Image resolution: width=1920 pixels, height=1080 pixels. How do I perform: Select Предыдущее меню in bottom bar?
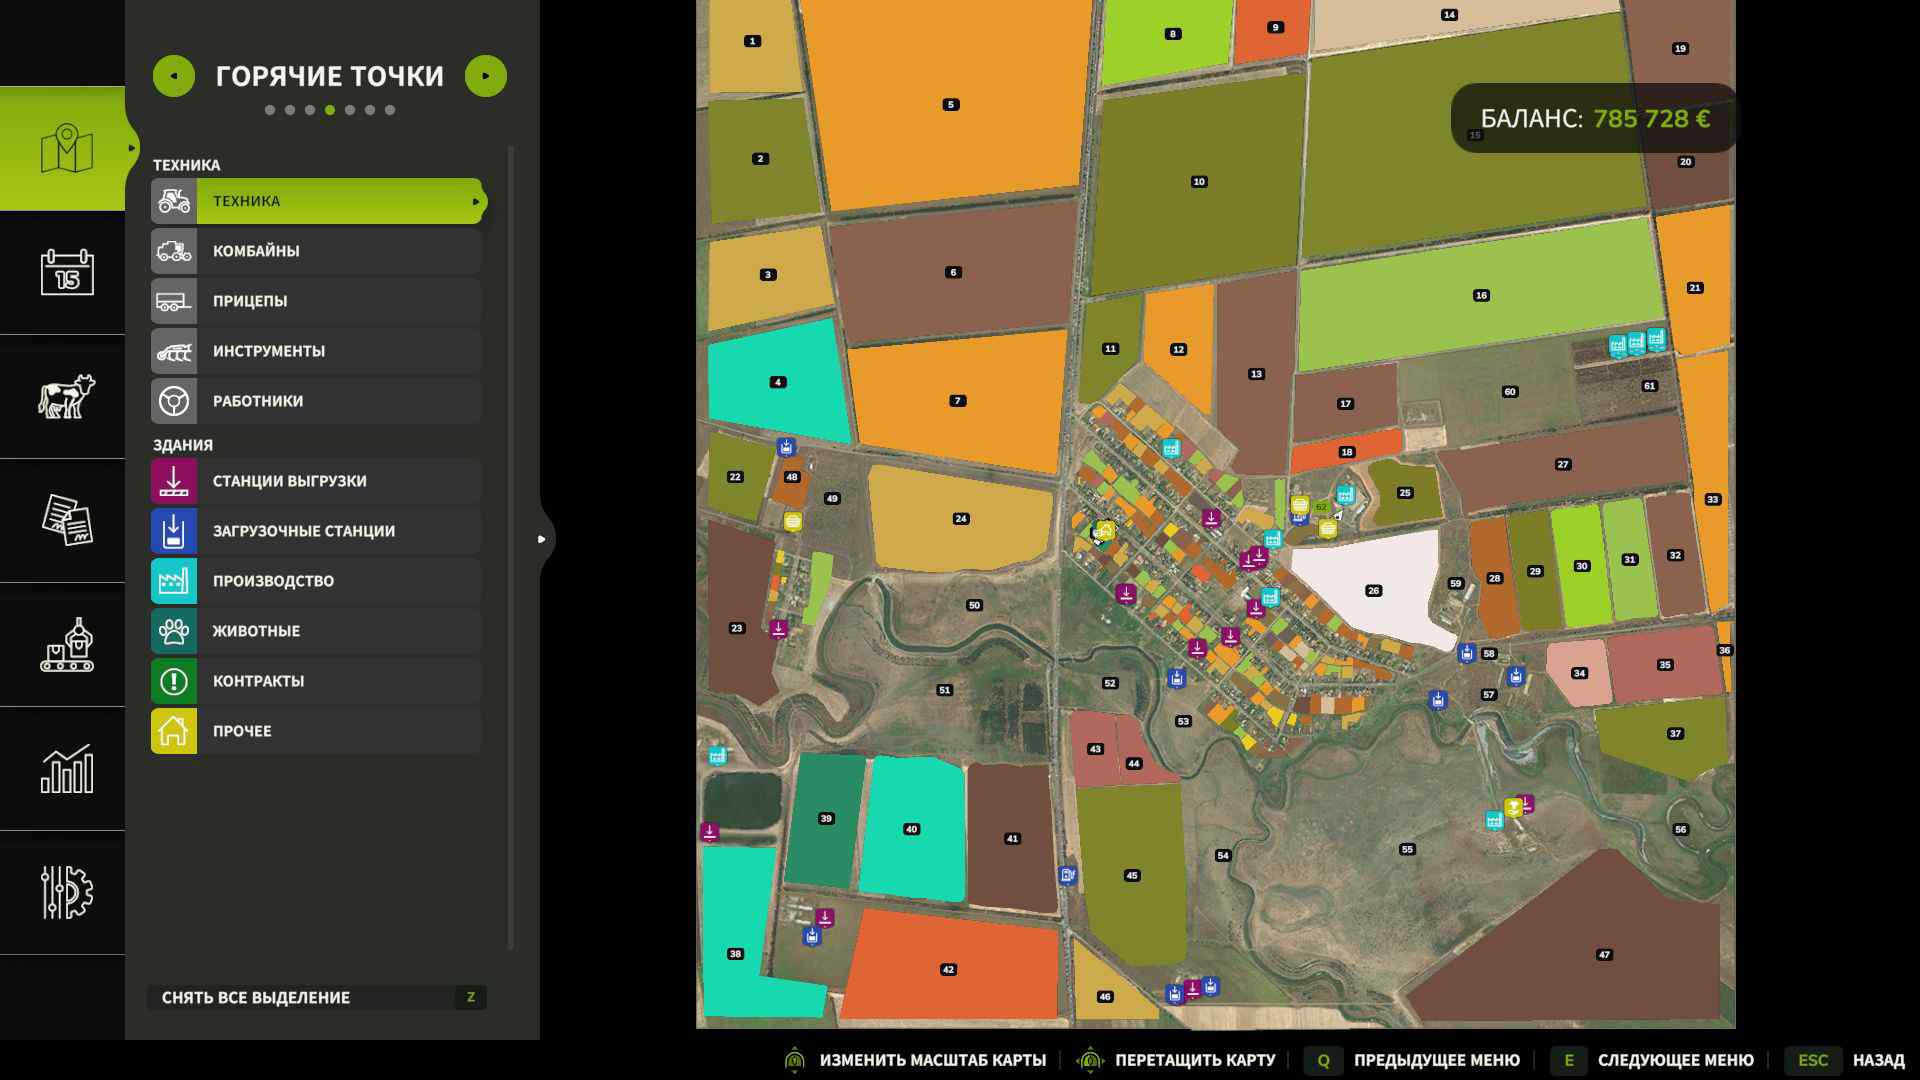coord(1436,1060)
